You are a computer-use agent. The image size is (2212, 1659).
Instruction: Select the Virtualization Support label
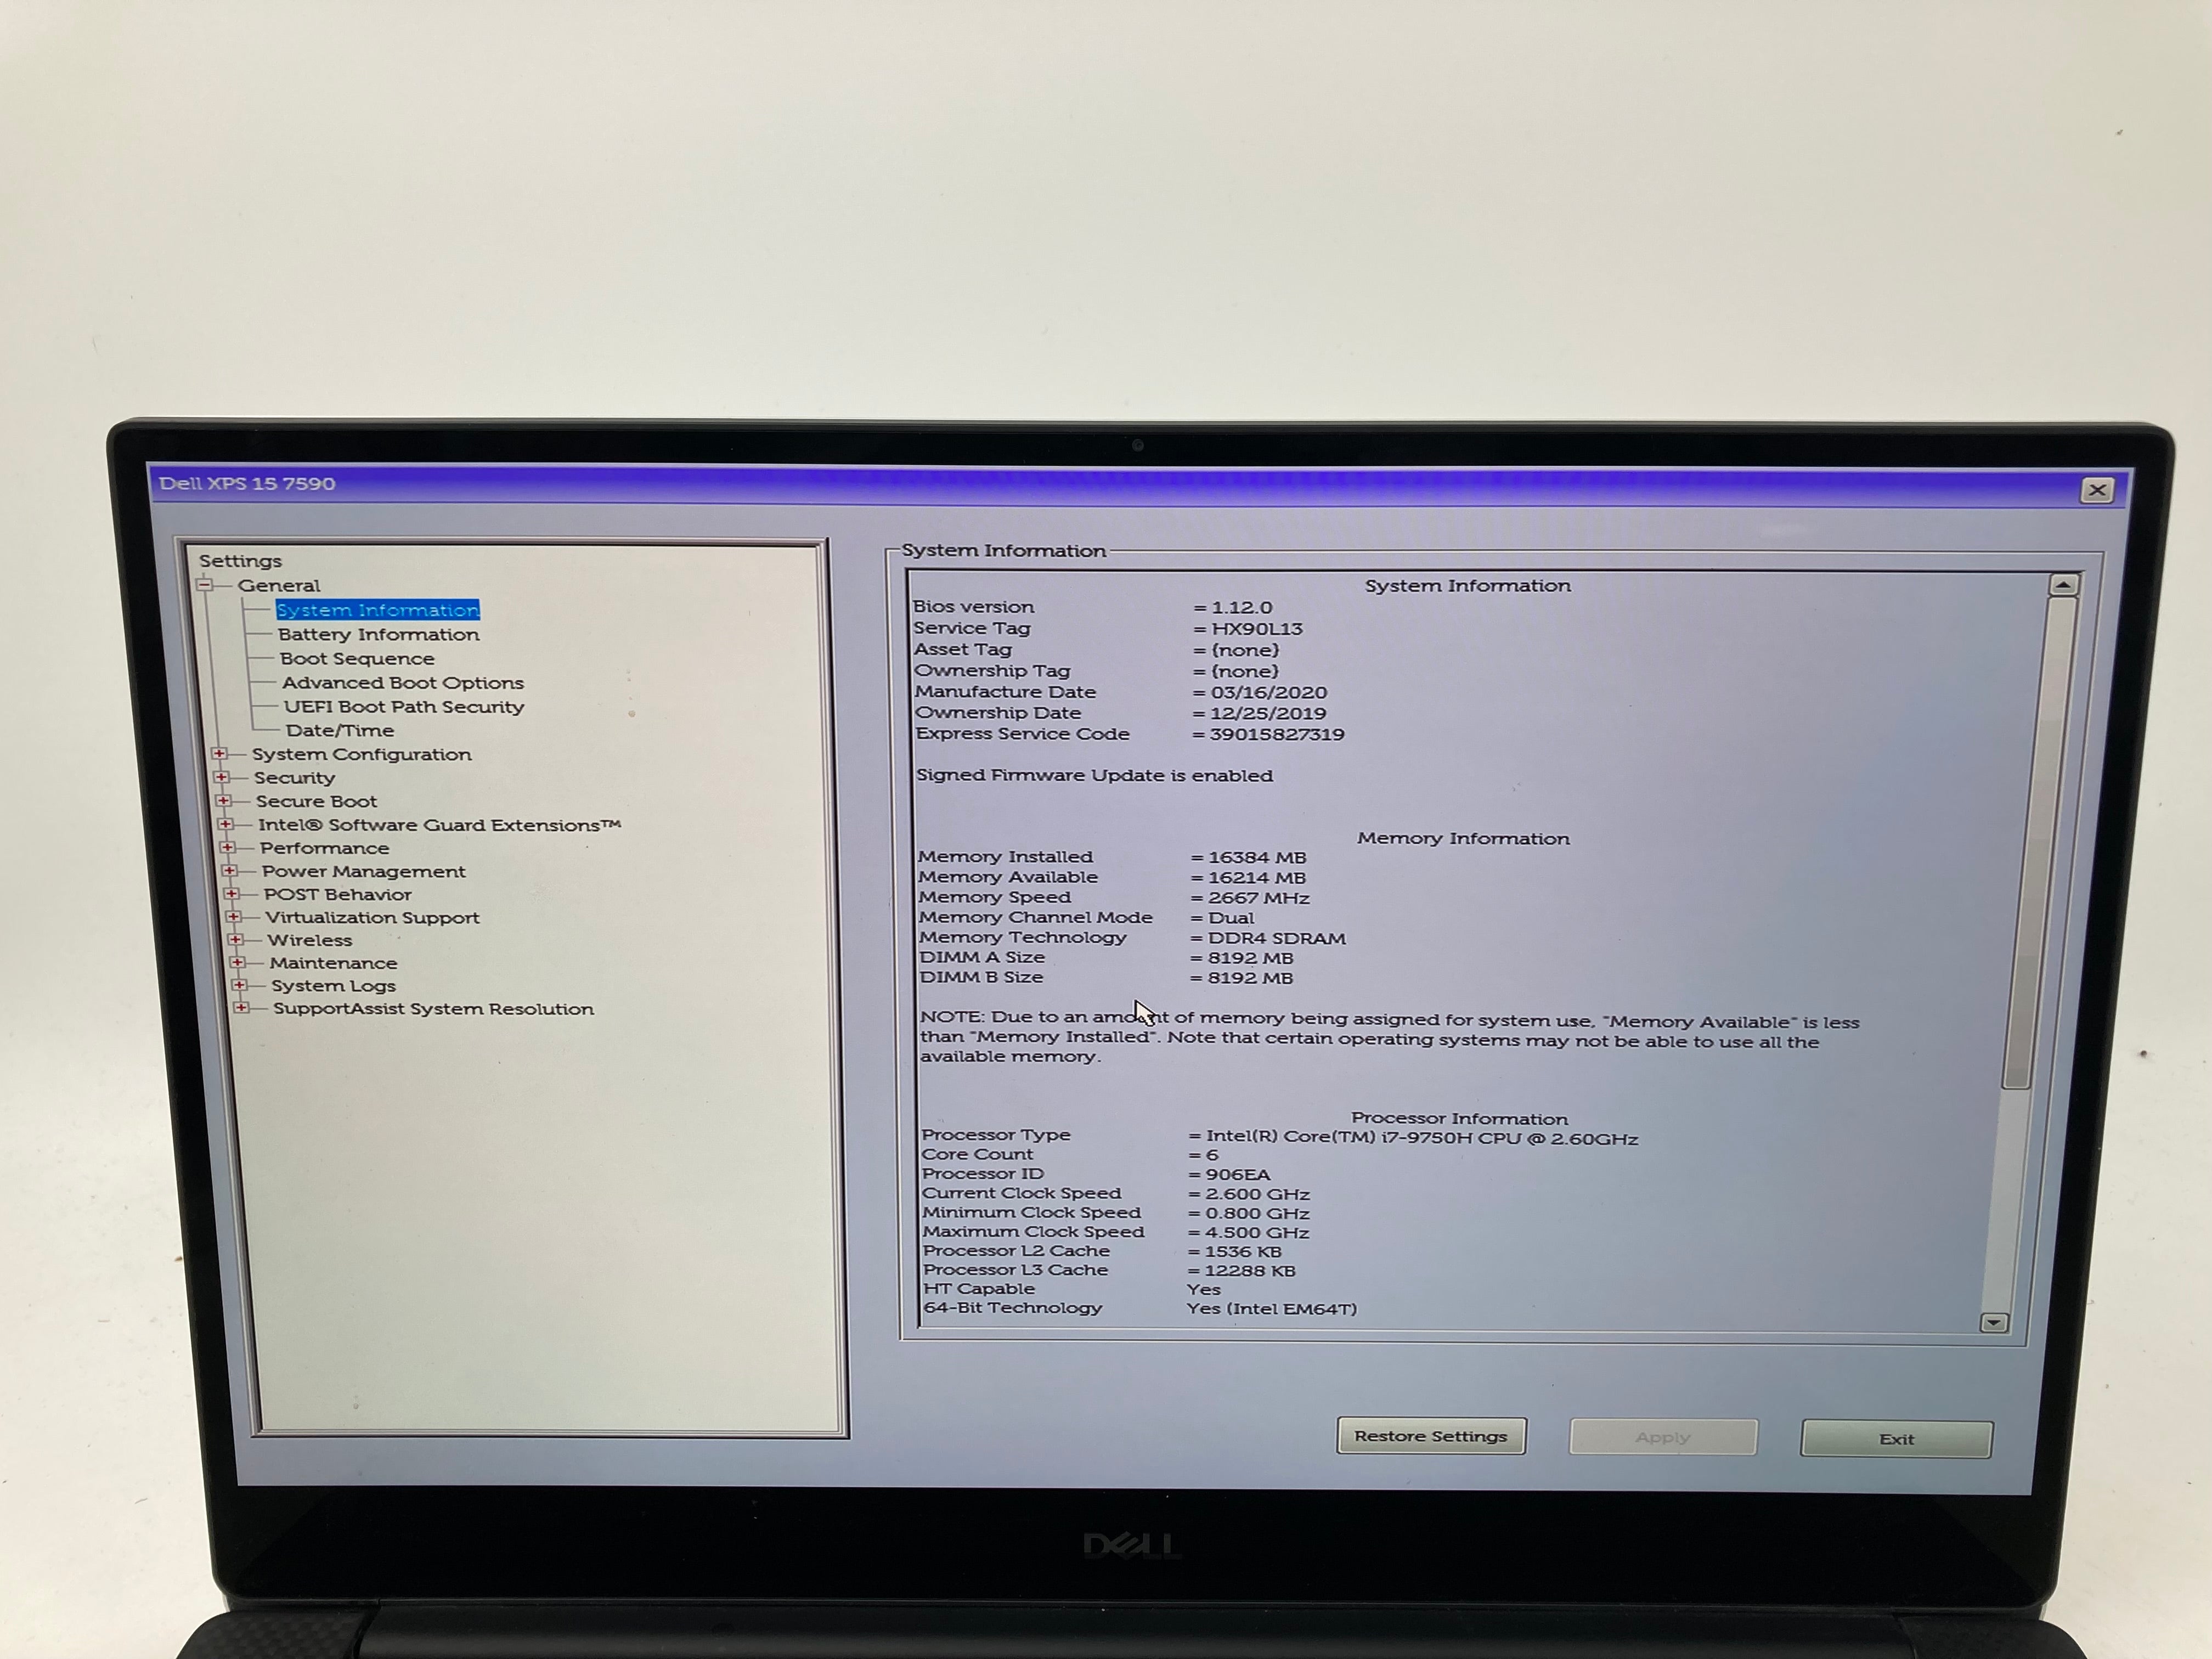click(372, 918)
